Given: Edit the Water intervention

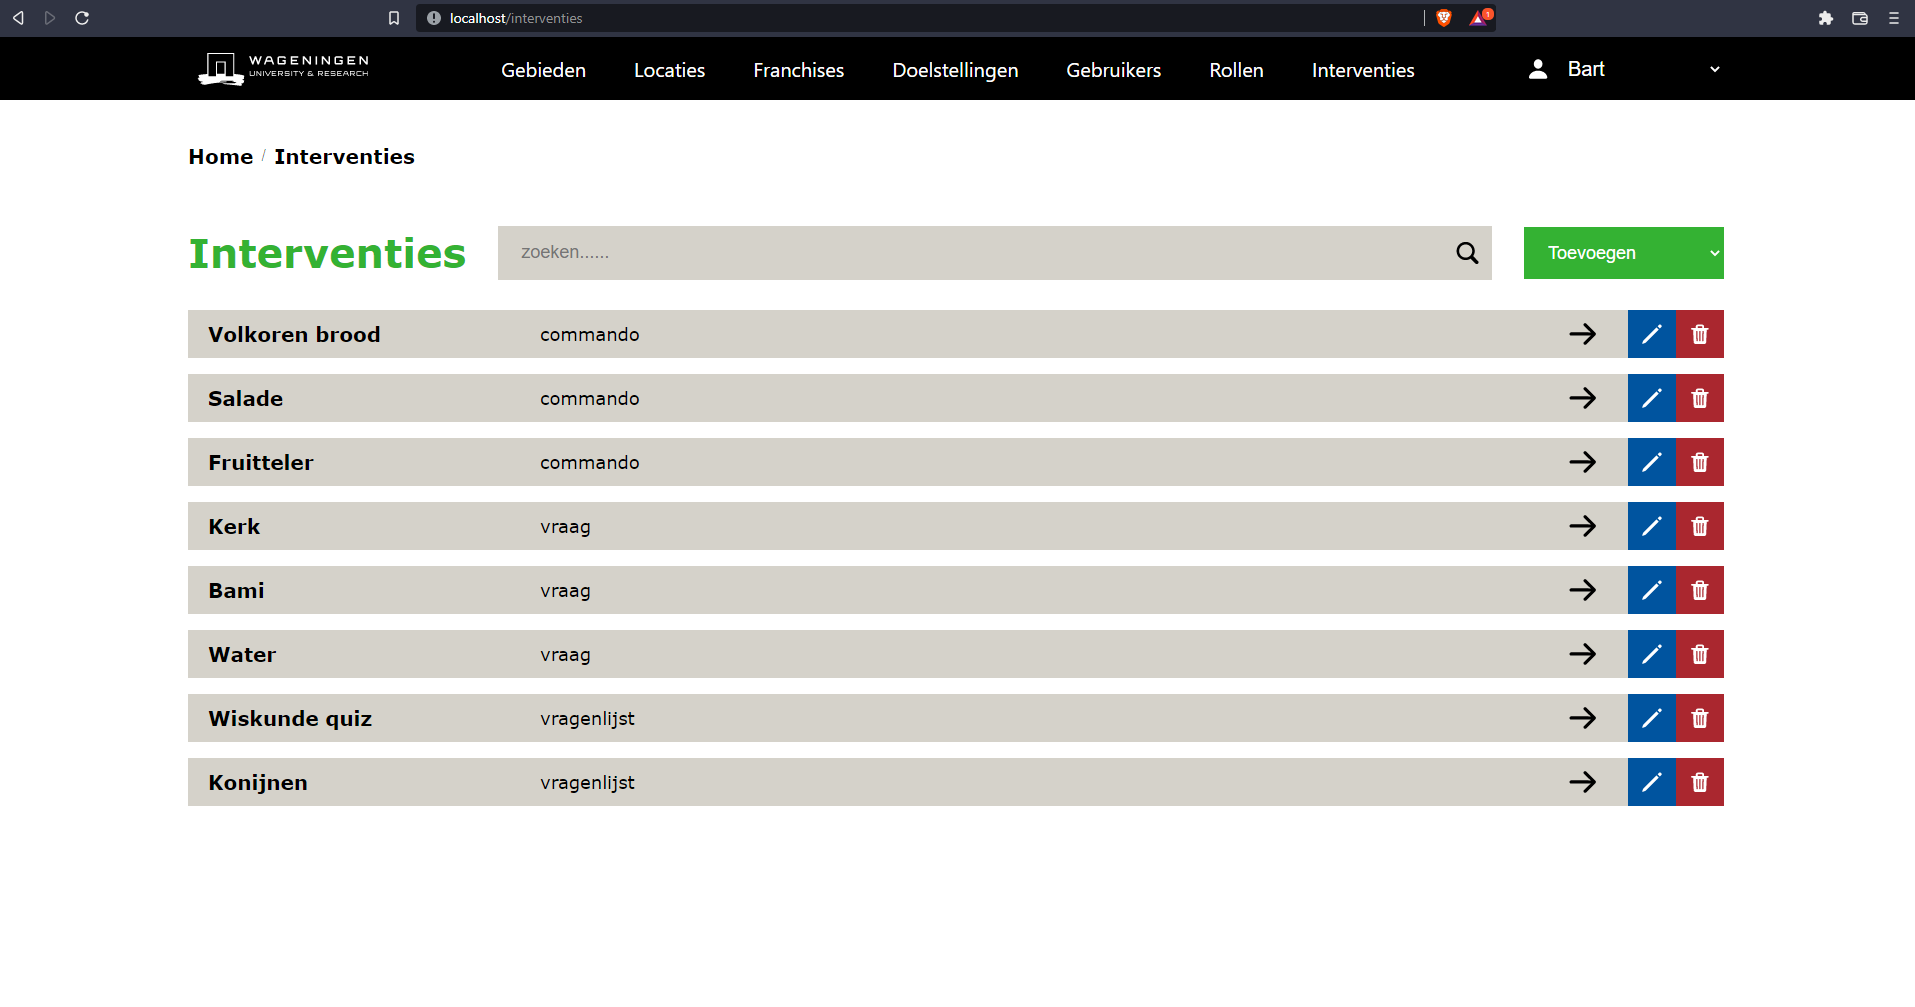Looking at the screenshot, I should [1651, 654].
